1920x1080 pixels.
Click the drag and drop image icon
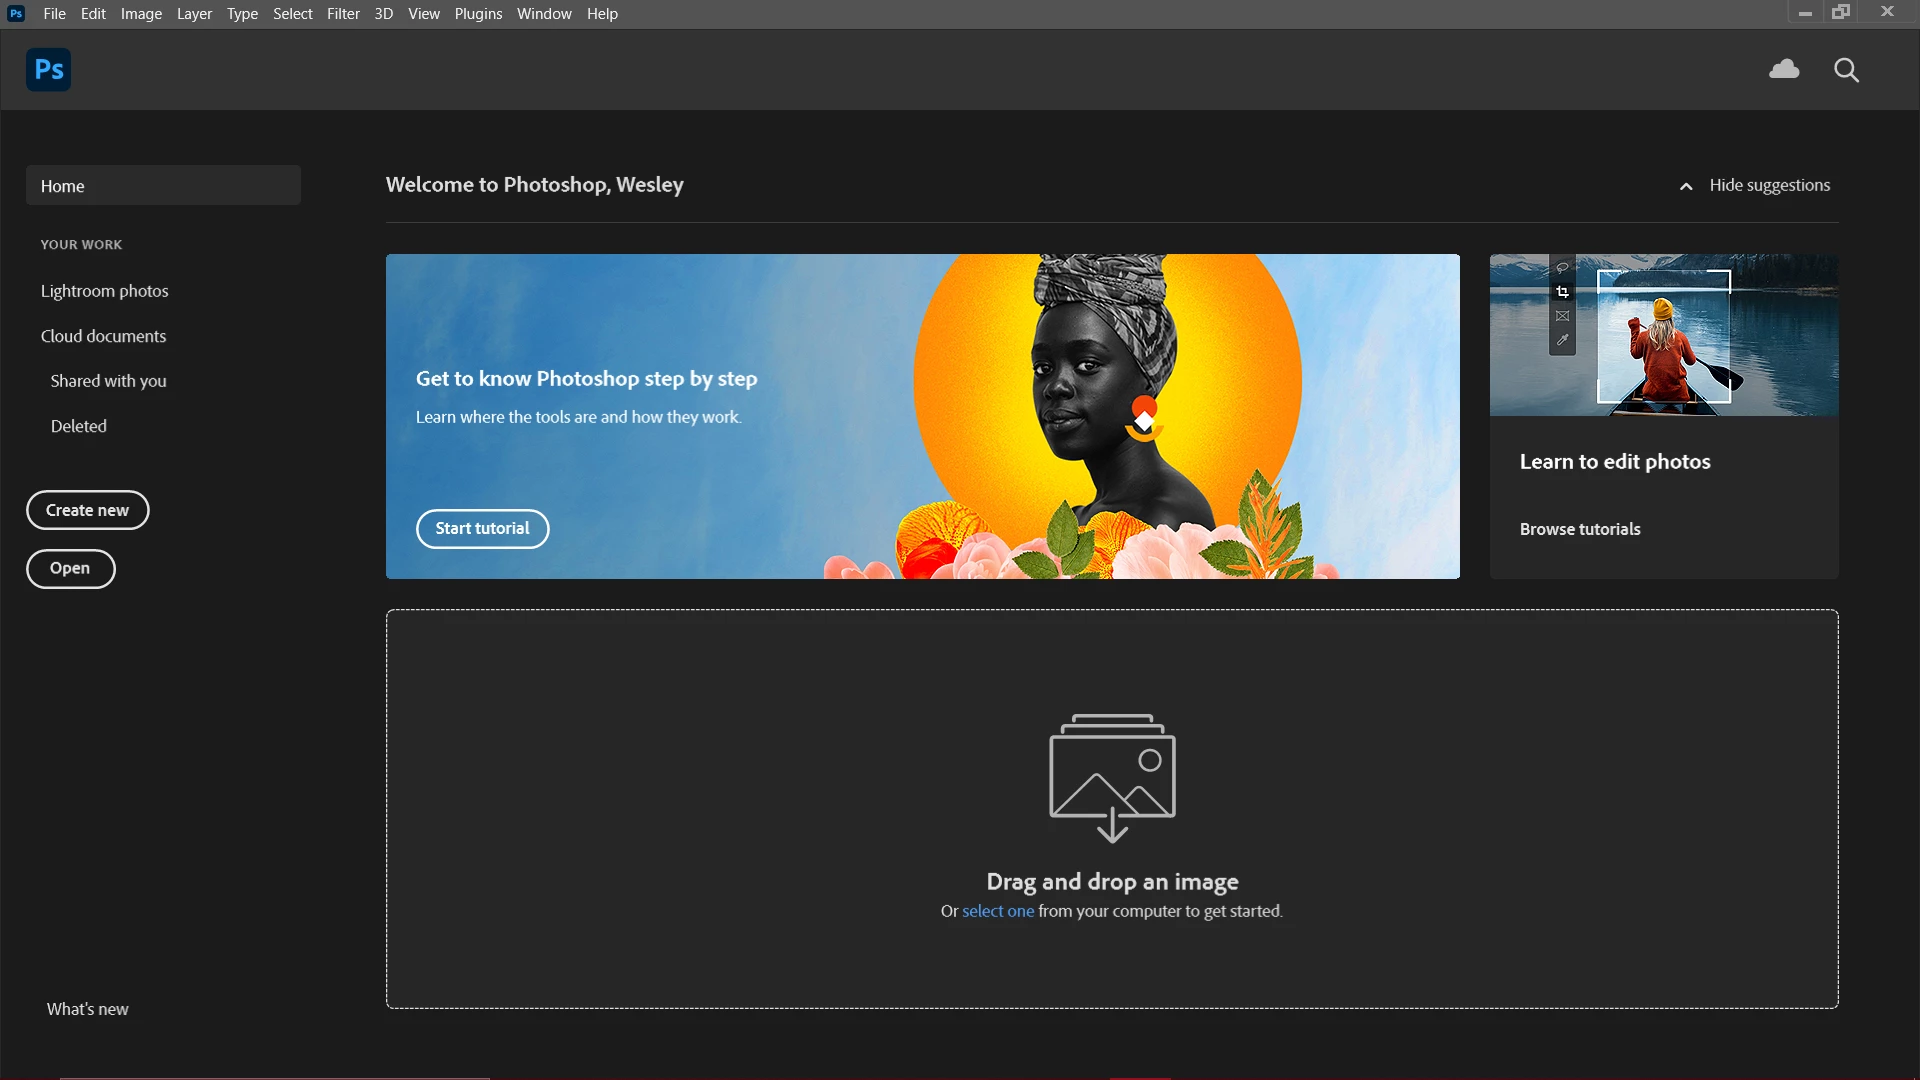(x=1112, y=777)
